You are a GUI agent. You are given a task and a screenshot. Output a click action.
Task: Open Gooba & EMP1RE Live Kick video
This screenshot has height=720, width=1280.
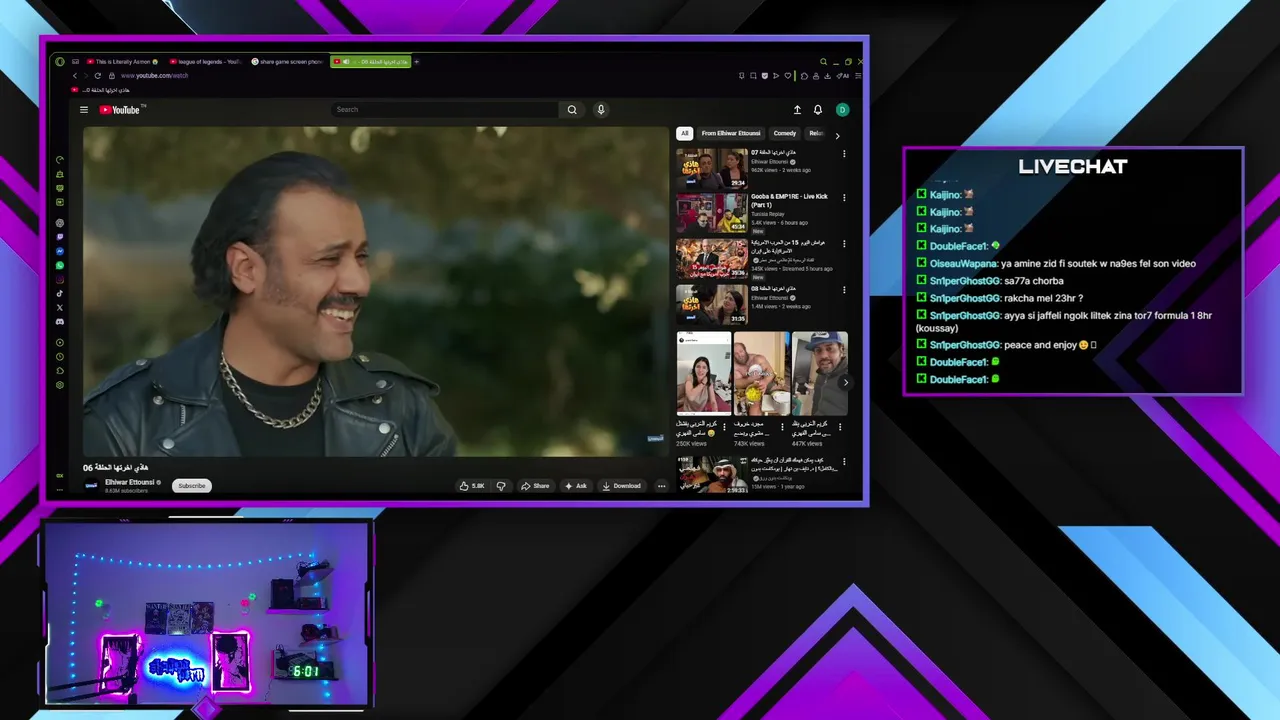pyautogui.click(x=712, y=214)
